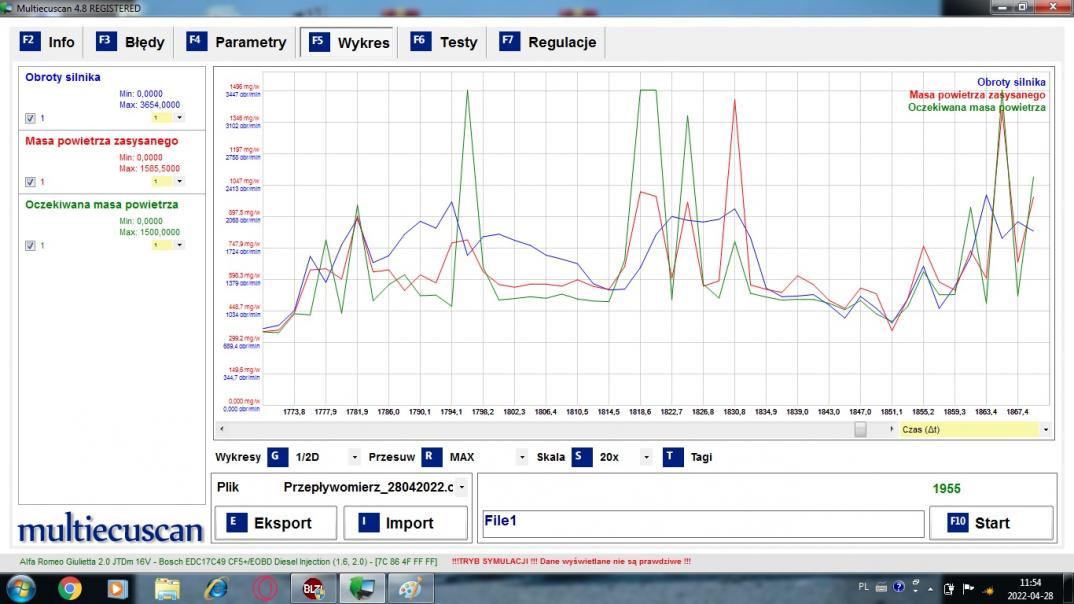Click the File1 text input field
This screenshot has height=604, width=1074.
pos(702,524)
